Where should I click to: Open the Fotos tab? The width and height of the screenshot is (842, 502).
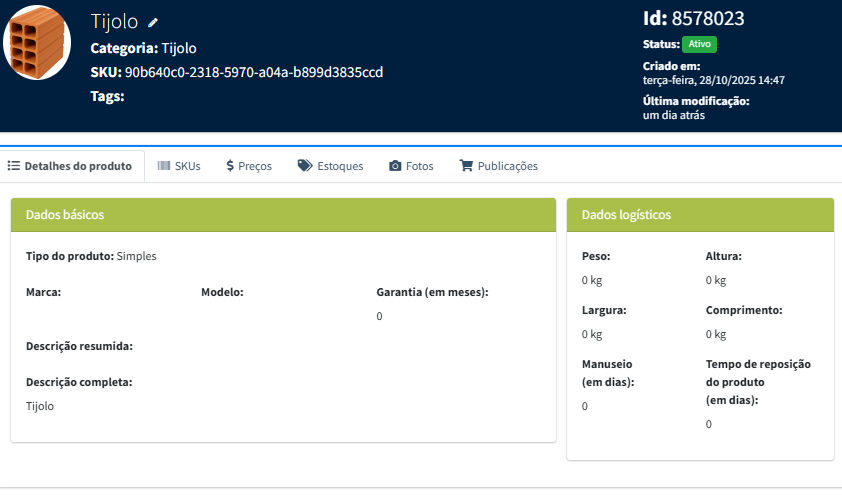[411, 166]
